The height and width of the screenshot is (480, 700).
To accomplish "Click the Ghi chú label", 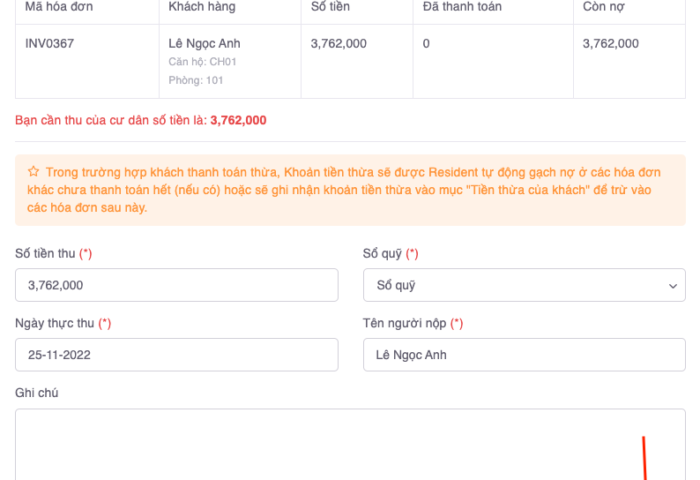I will coord(37,393).
